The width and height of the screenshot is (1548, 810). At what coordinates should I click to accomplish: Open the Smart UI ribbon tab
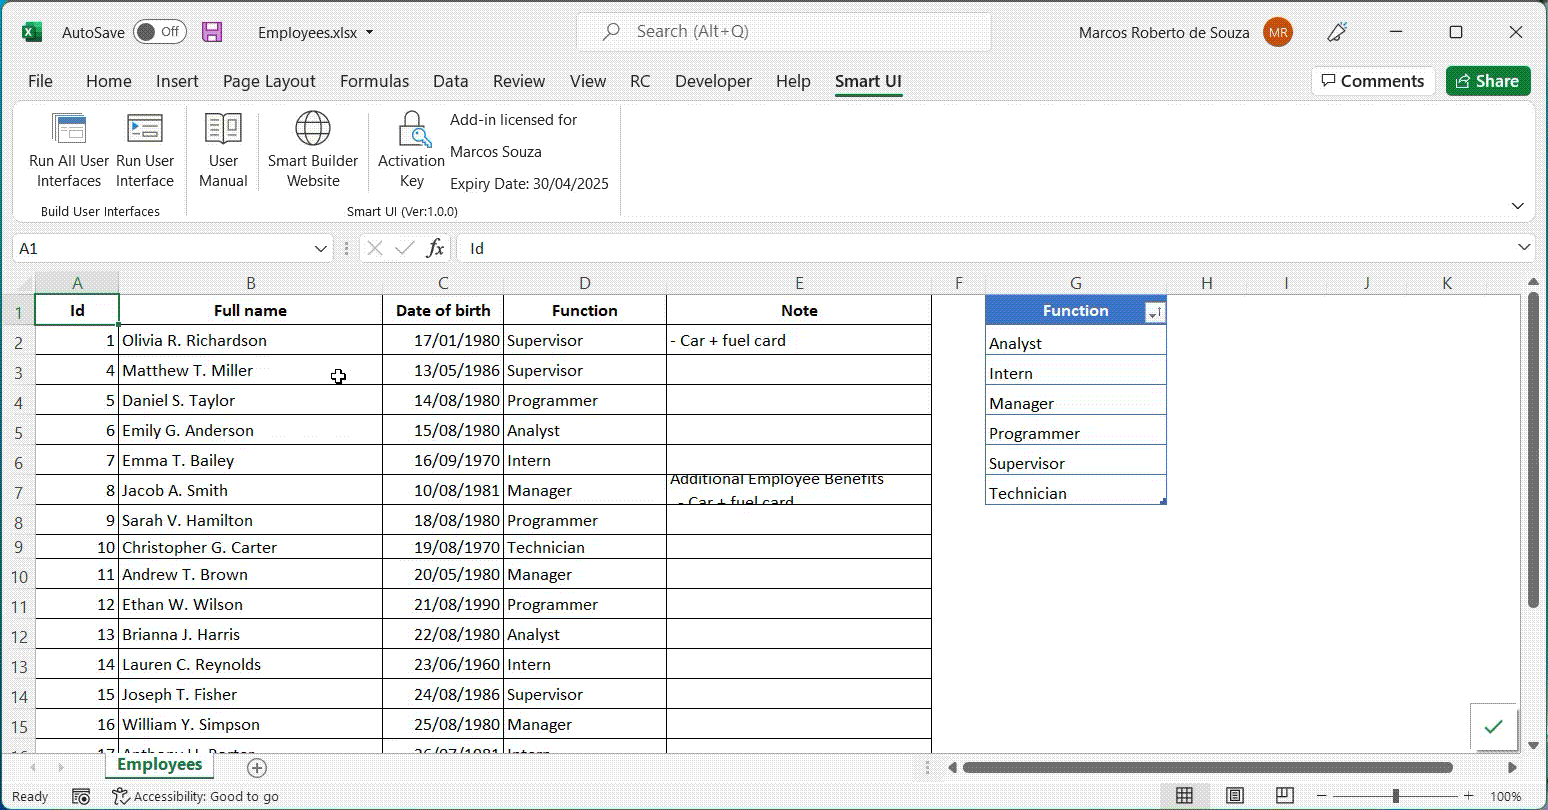(x=867, y=81)
